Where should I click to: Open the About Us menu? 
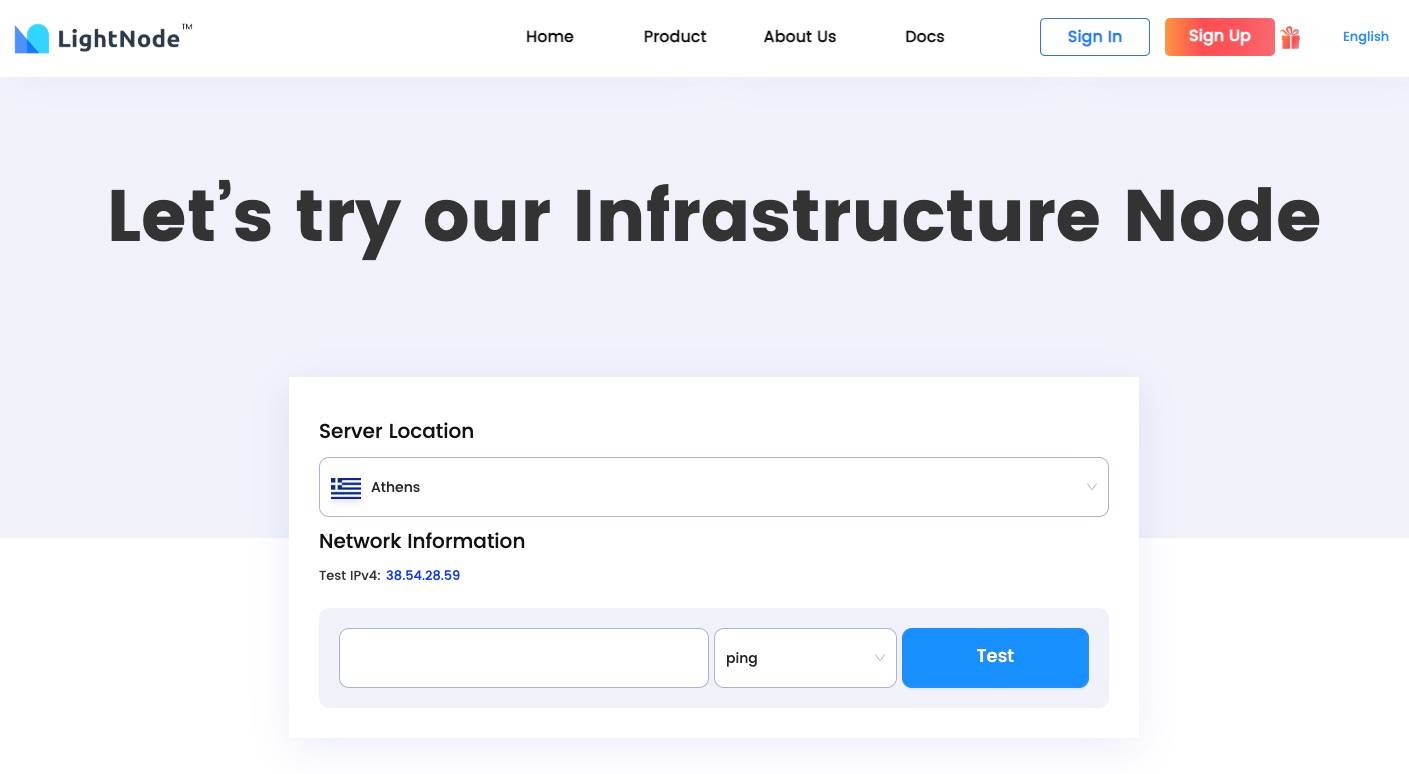(799, 37)
